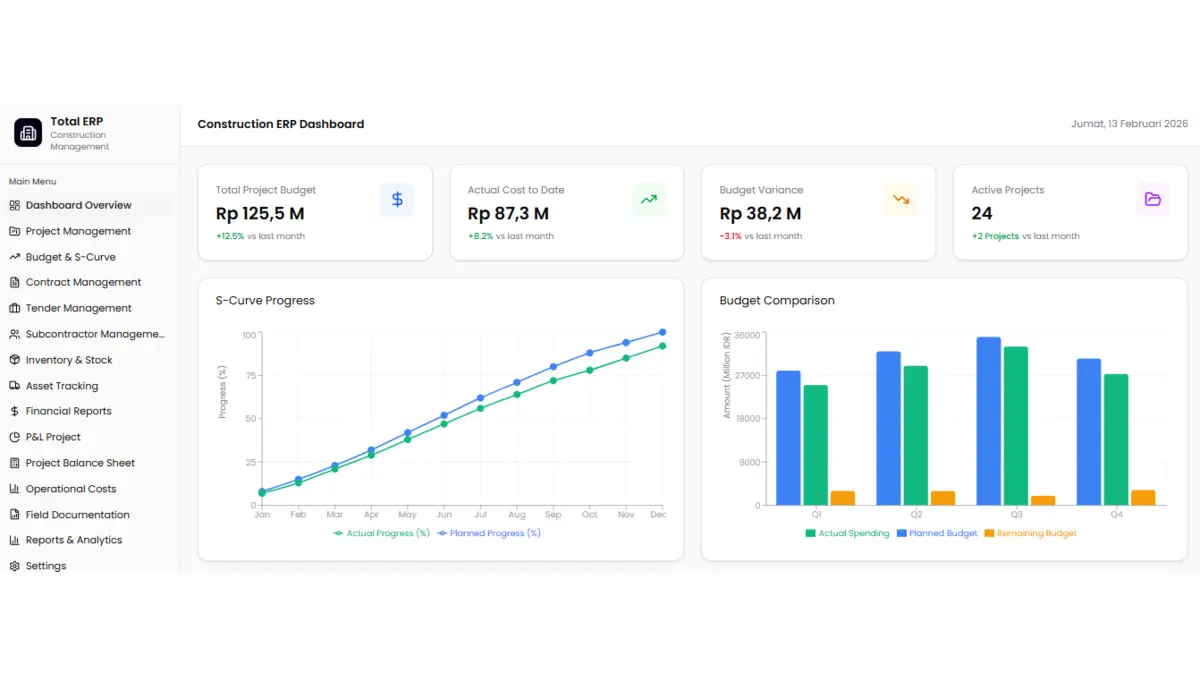Toggle Actual Progress (%) legend series
This screenshot has width=1200, height=675.
(x=381, y=533)
